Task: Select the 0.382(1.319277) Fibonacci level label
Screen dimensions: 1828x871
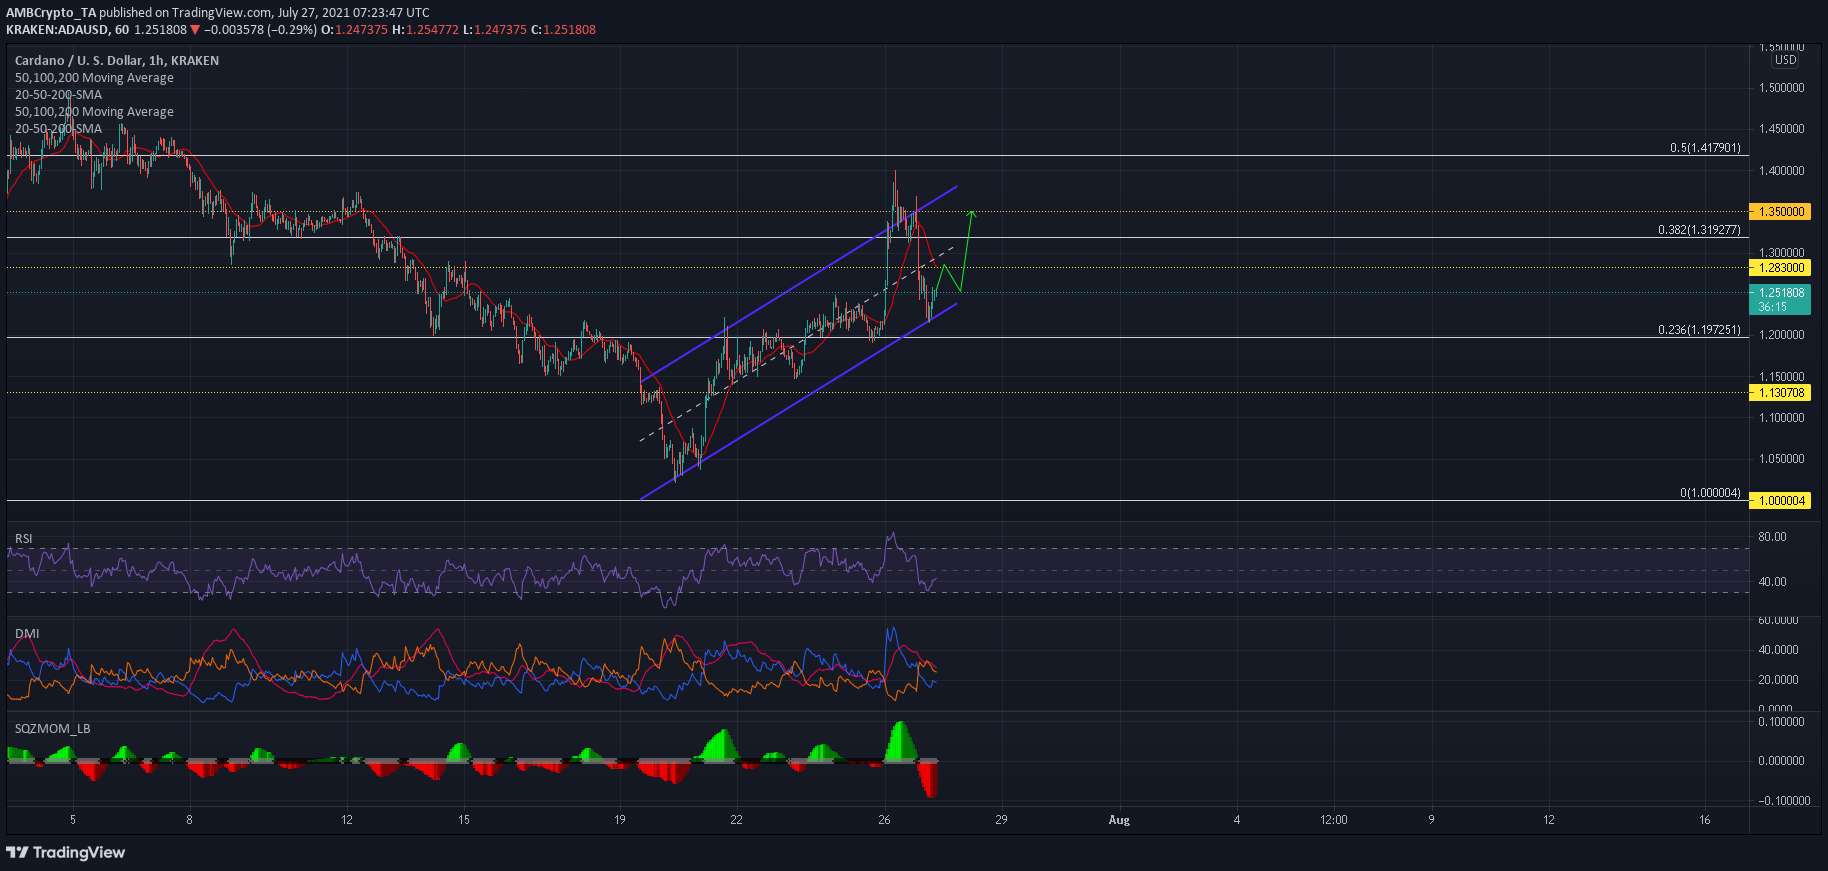Action: [1699, 230]
